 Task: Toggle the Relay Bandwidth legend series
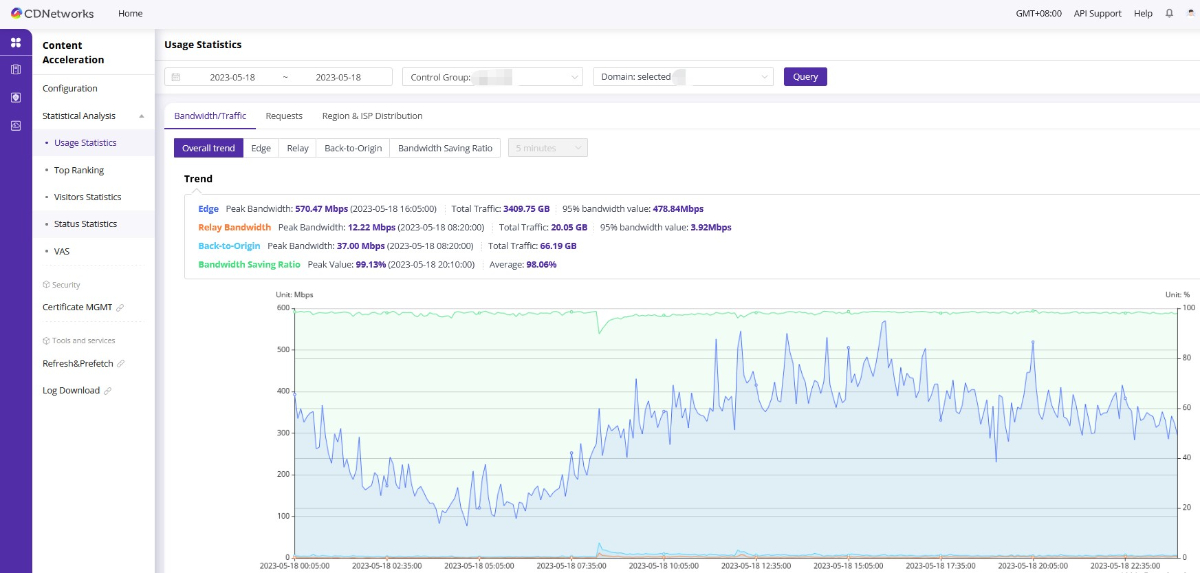coord(234,227)
